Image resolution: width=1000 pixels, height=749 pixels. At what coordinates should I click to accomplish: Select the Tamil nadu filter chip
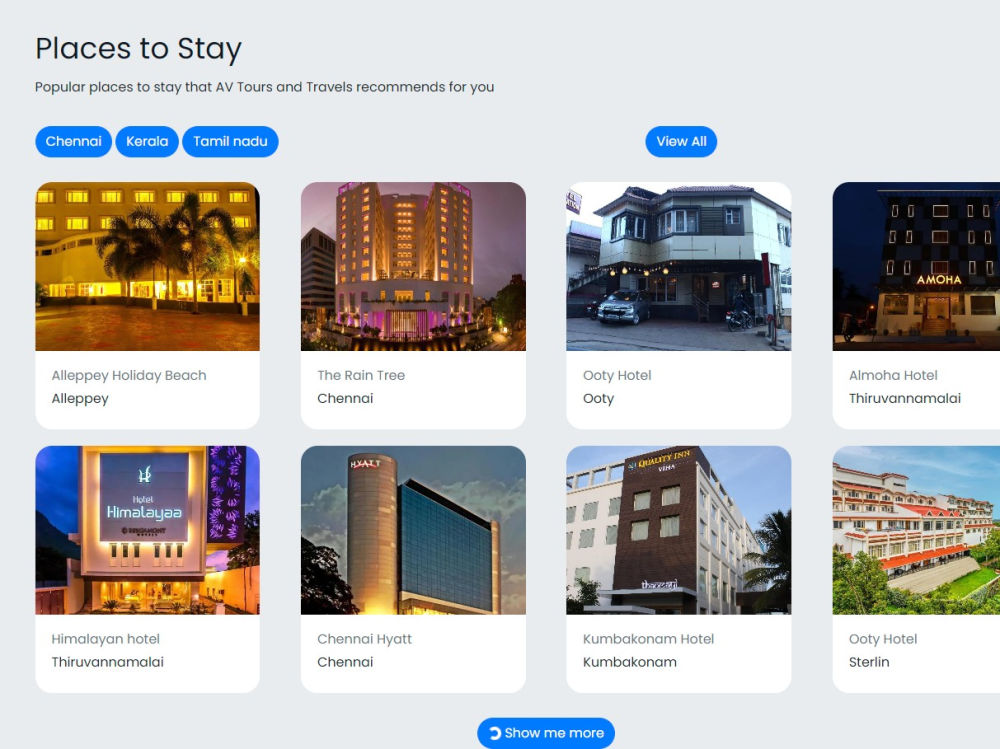230,141
